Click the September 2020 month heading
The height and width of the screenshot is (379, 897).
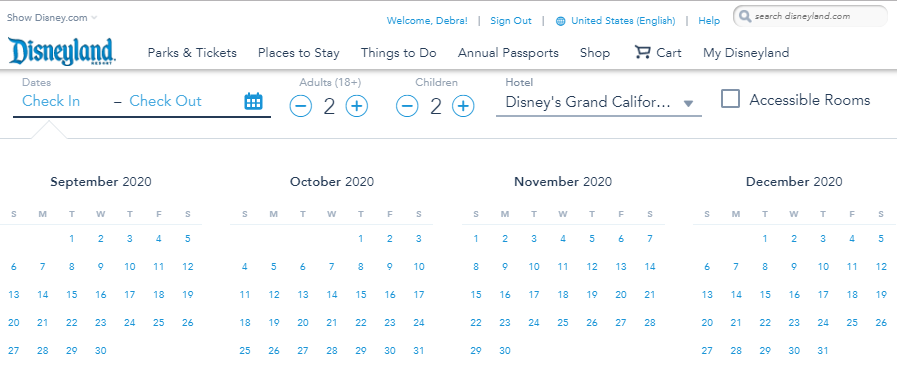(101, 182)
